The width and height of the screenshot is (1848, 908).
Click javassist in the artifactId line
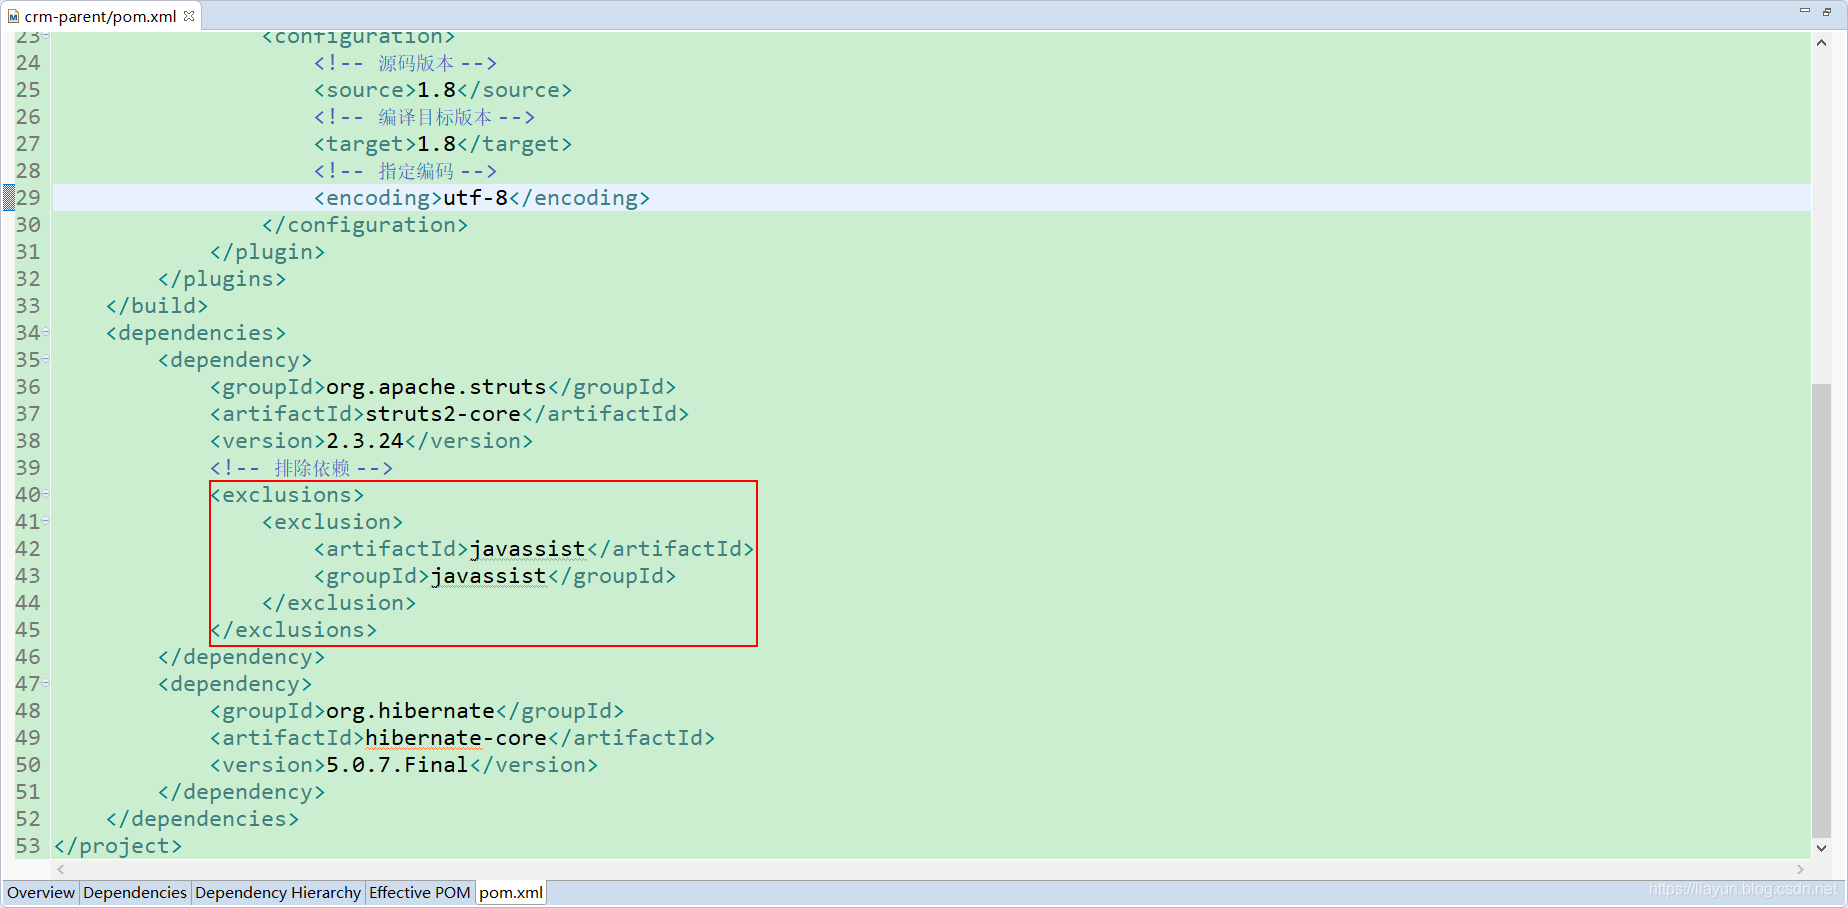click(x=527, y=549)
